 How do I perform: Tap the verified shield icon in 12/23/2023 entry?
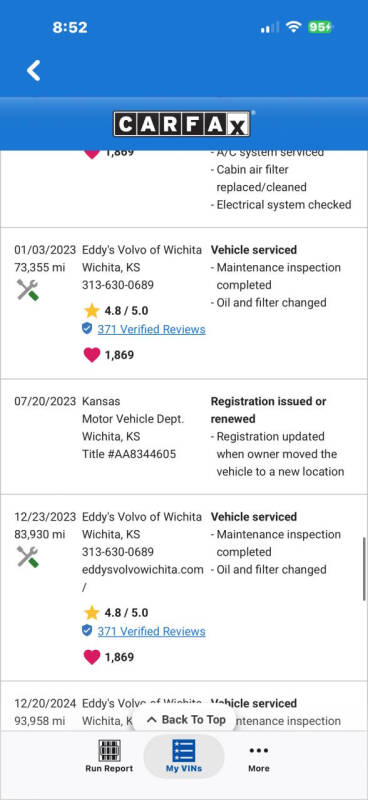(x=87, y=631)
